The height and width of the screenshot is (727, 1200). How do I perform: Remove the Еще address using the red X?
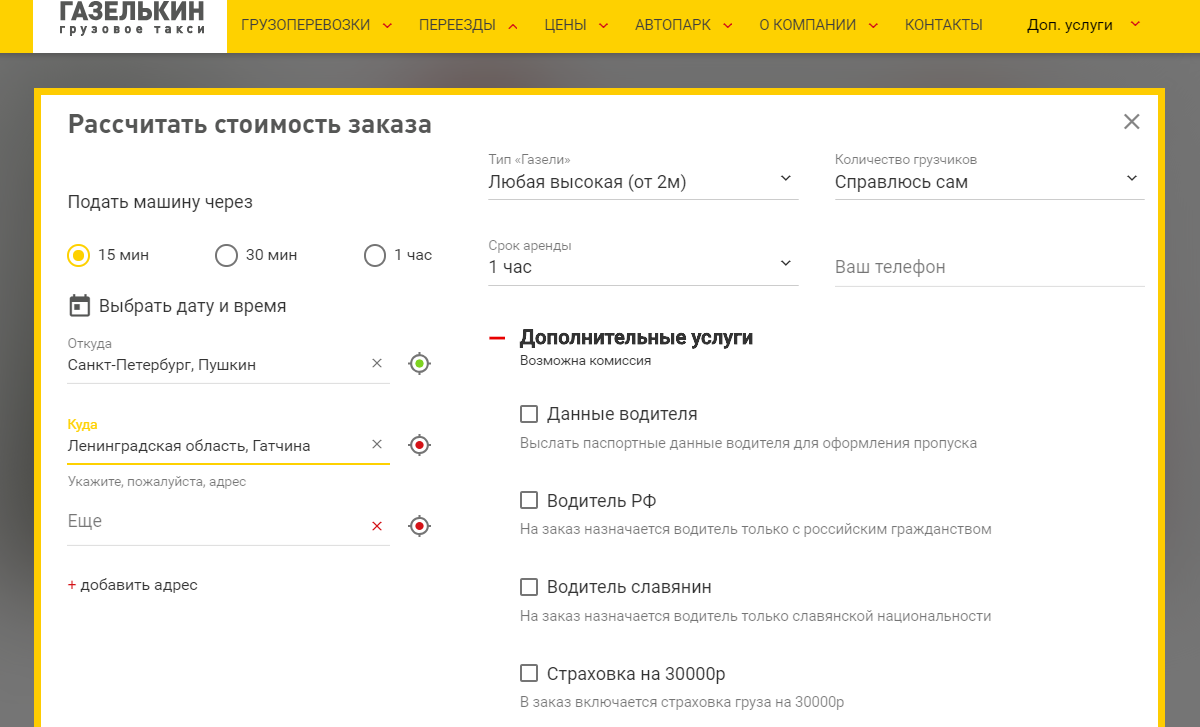(x=377, y=526)
